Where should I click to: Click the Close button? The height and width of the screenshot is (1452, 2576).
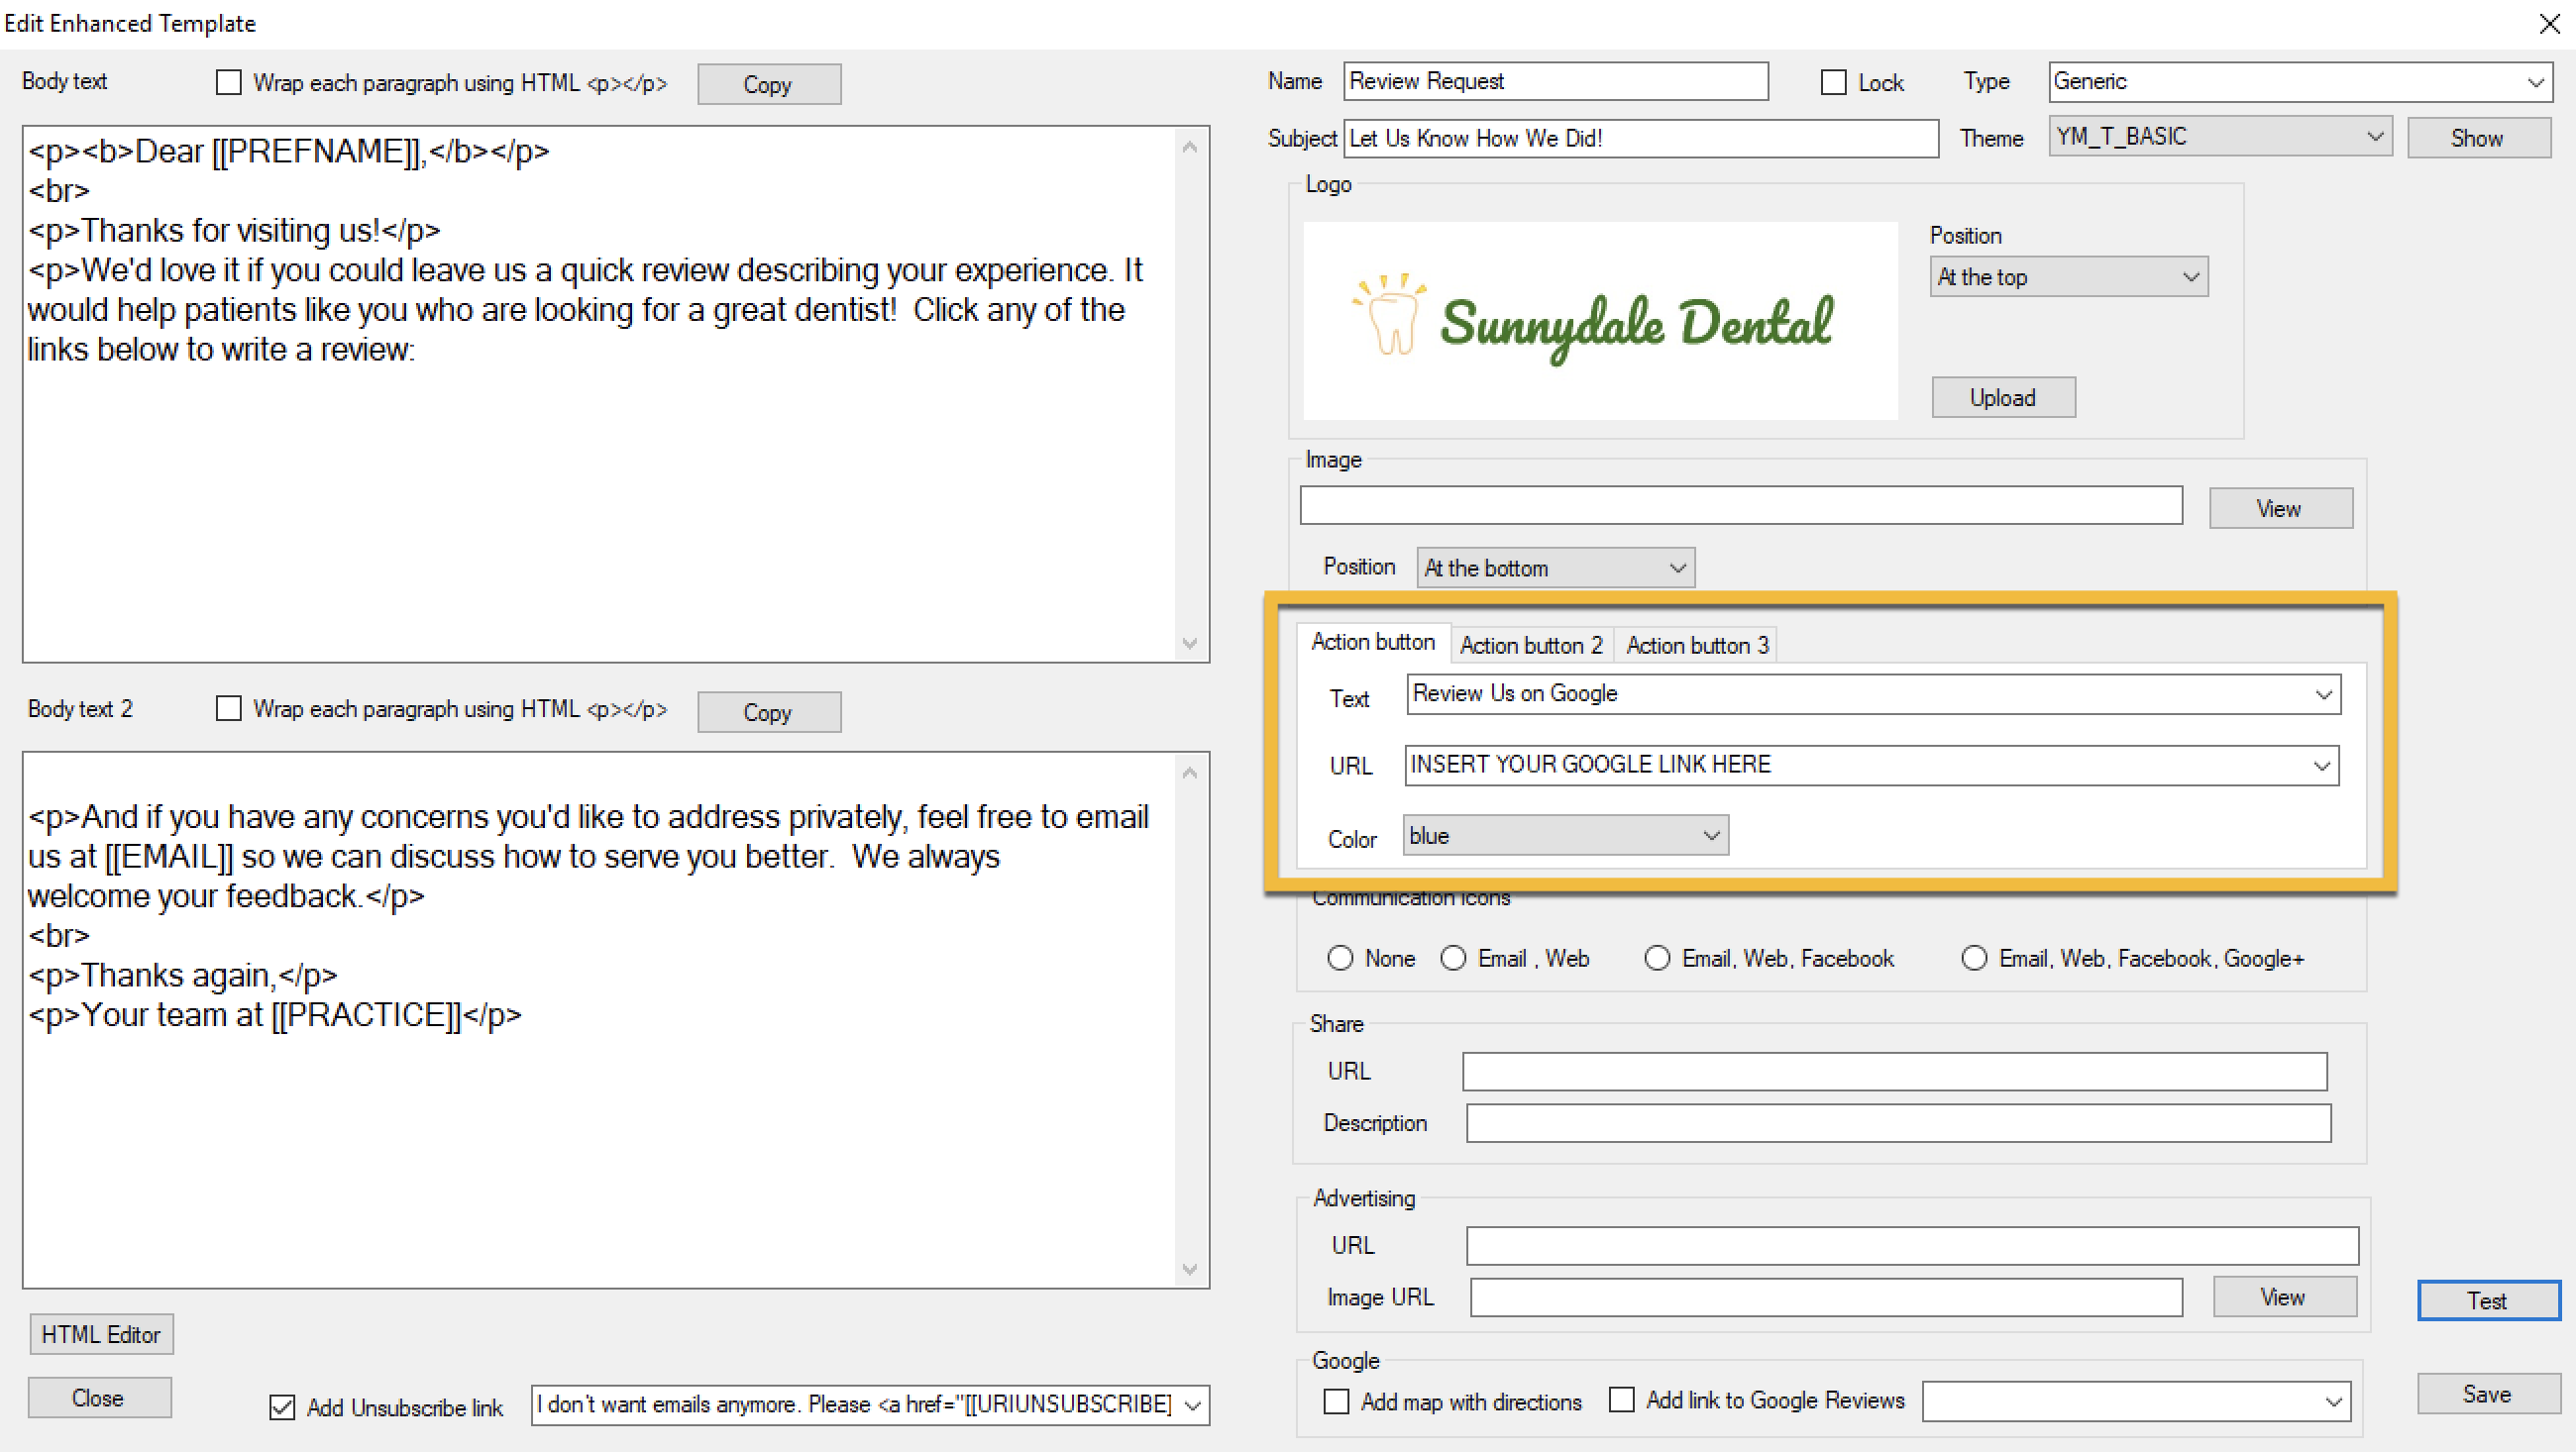click(x=98, y=1397)
